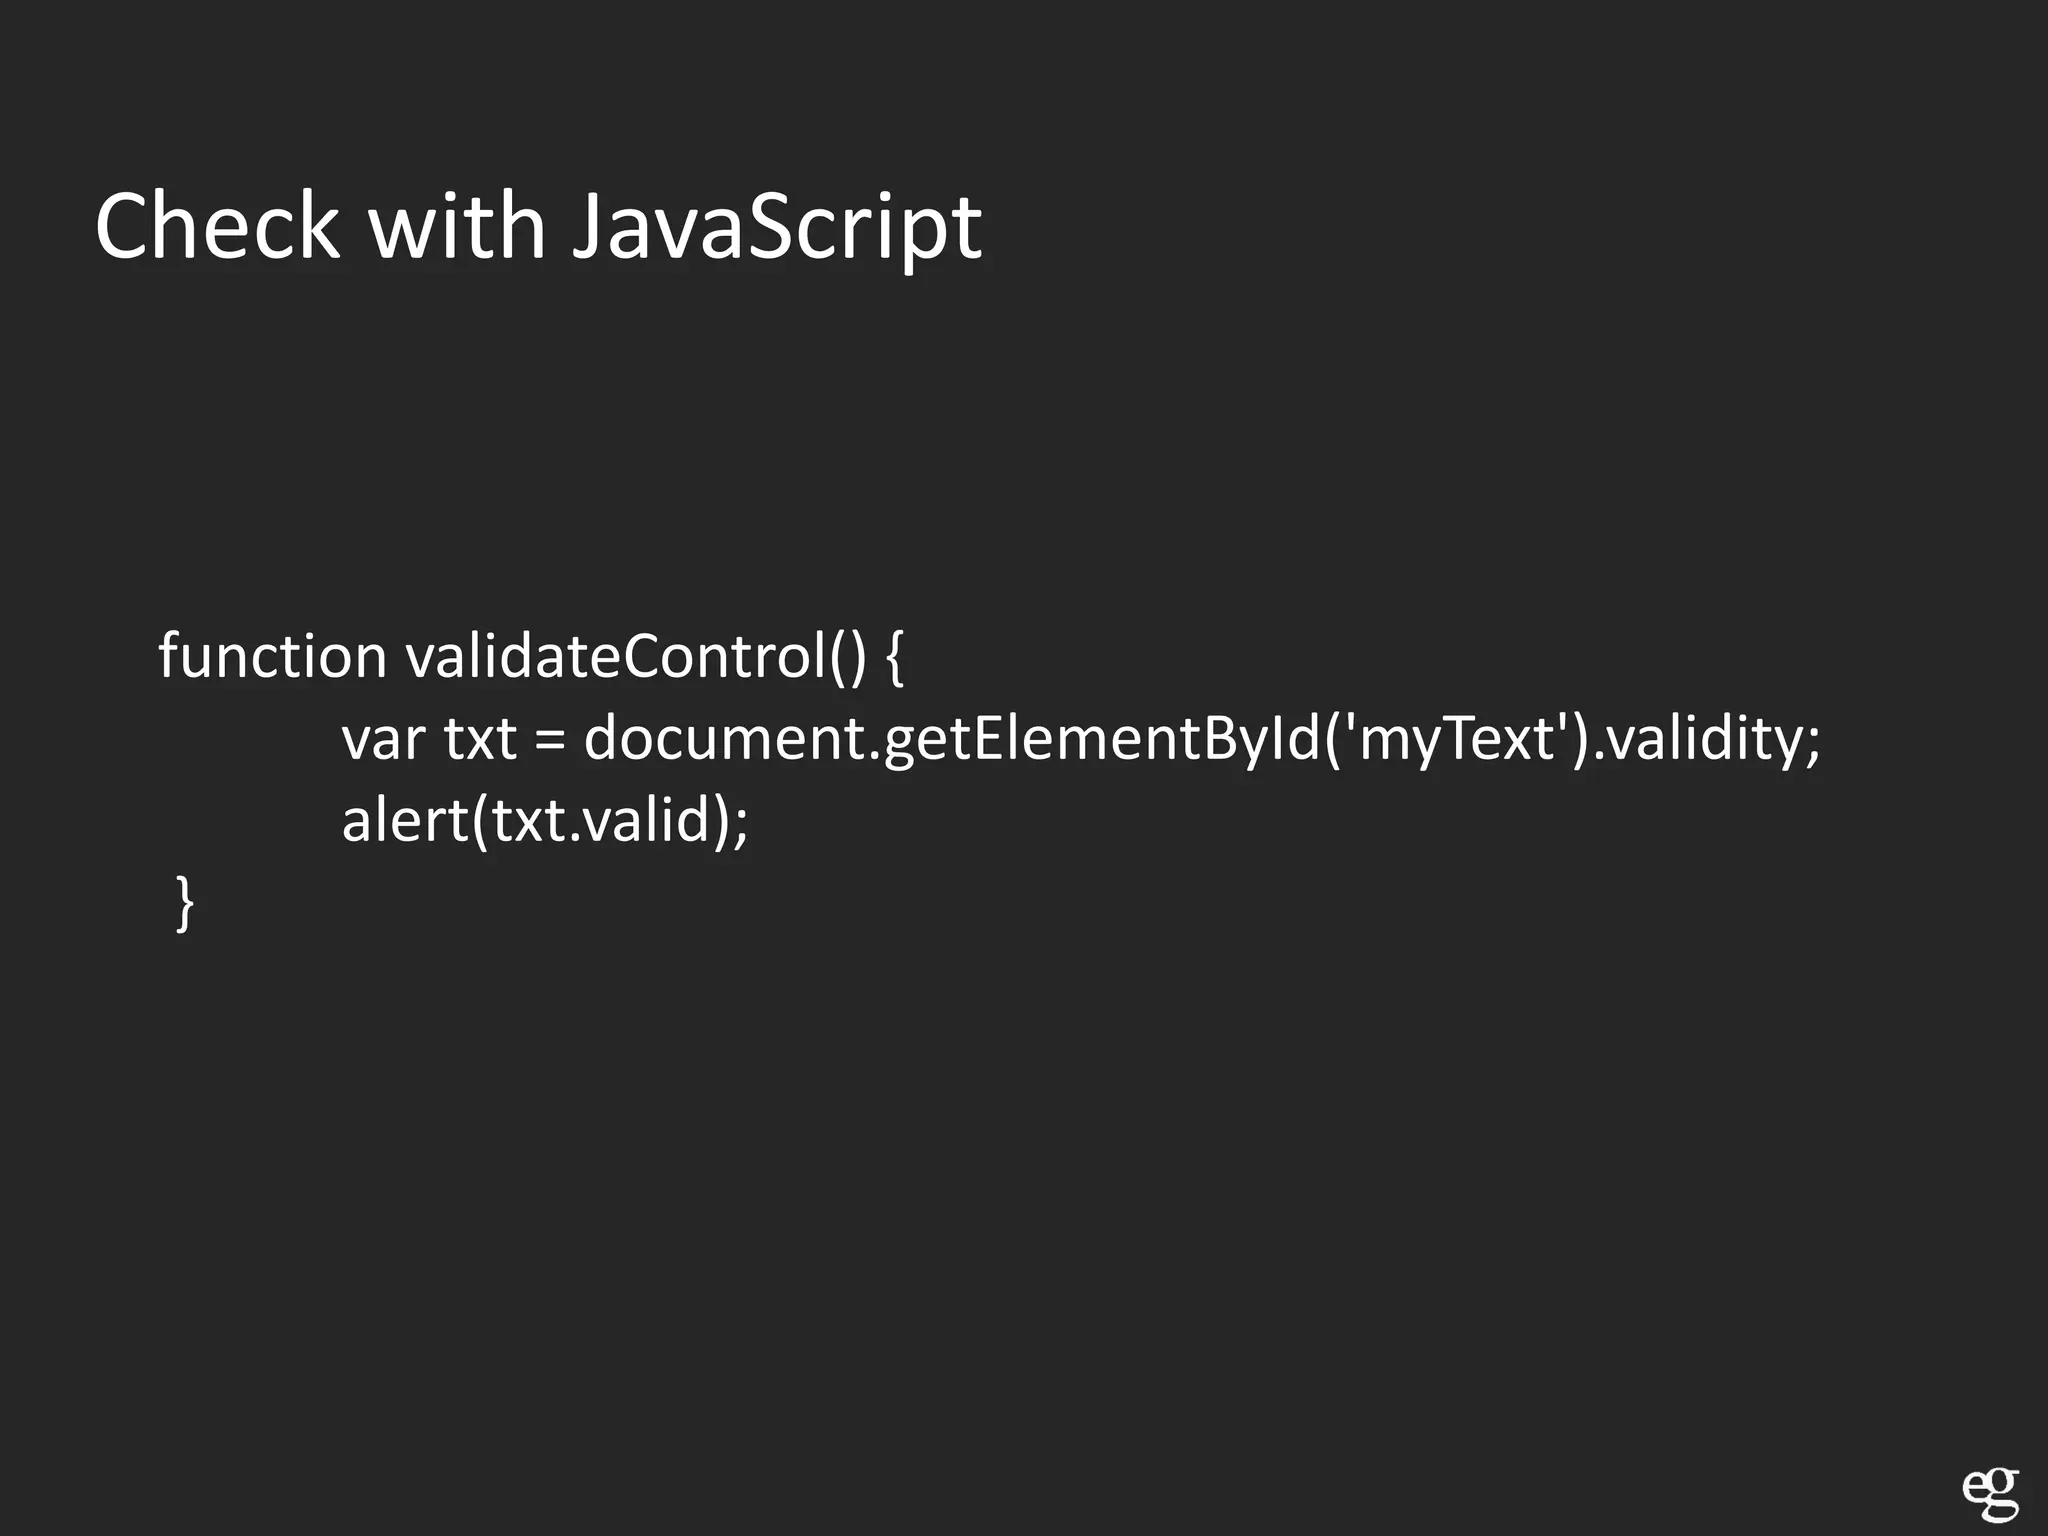Click the eg logo icon

[x=1989, y=1494]
